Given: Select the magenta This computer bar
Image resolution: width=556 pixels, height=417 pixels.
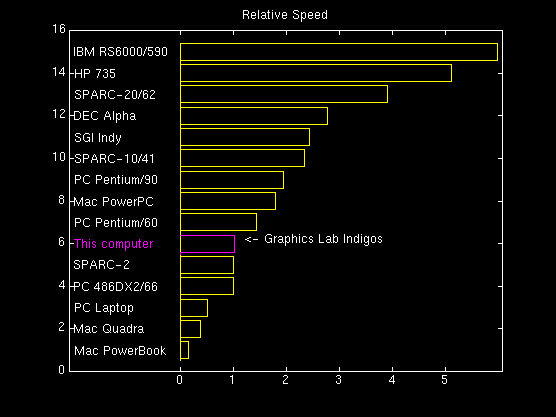Looking at the screenshot, I should click(x=207, y=244).
